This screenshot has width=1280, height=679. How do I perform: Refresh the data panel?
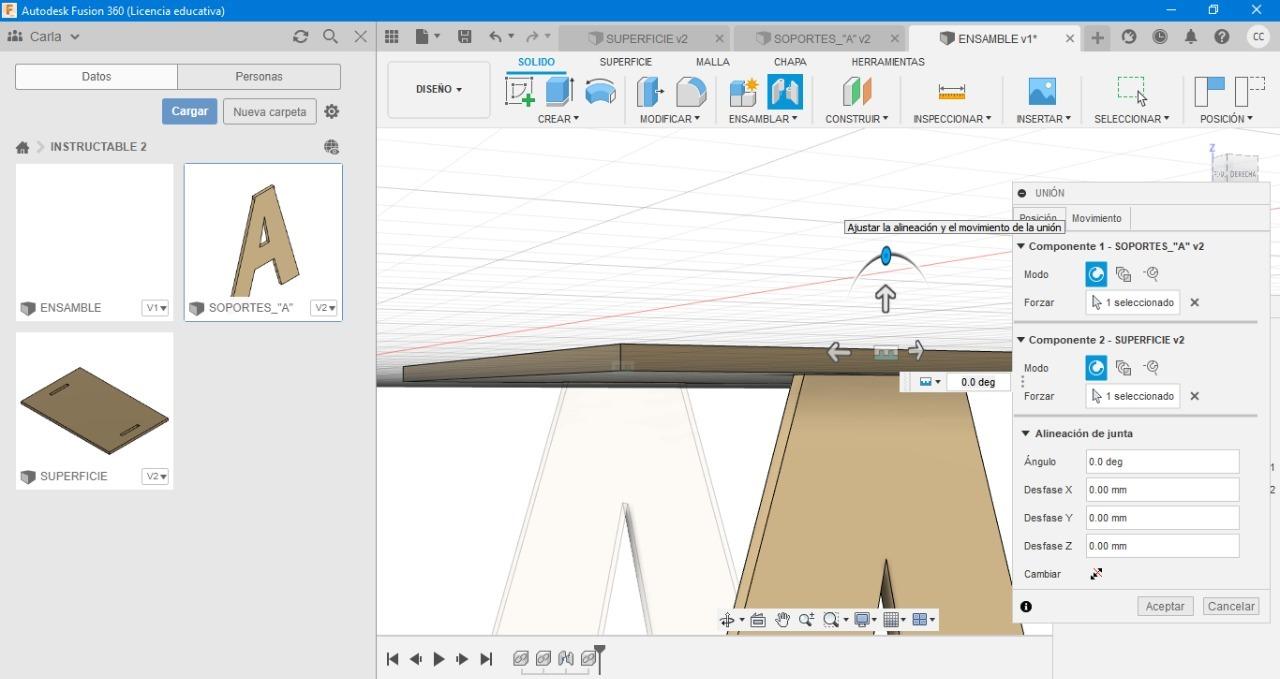(x=300, y=37)
